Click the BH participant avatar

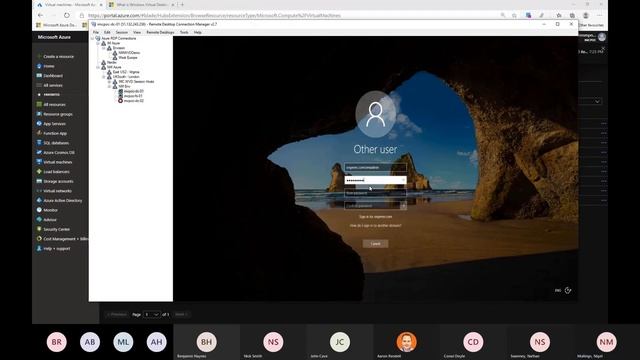point(207,342)
